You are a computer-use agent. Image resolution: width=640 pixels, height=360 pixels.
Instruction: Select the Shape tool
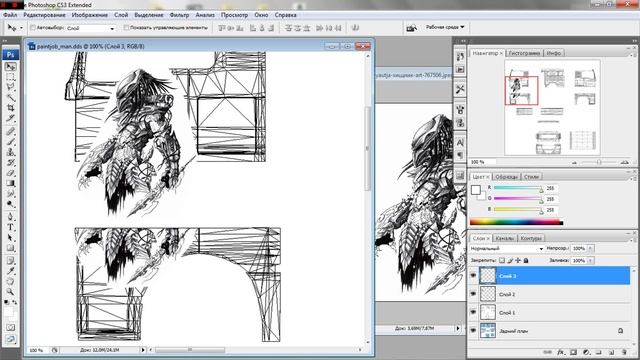(11, 248)
